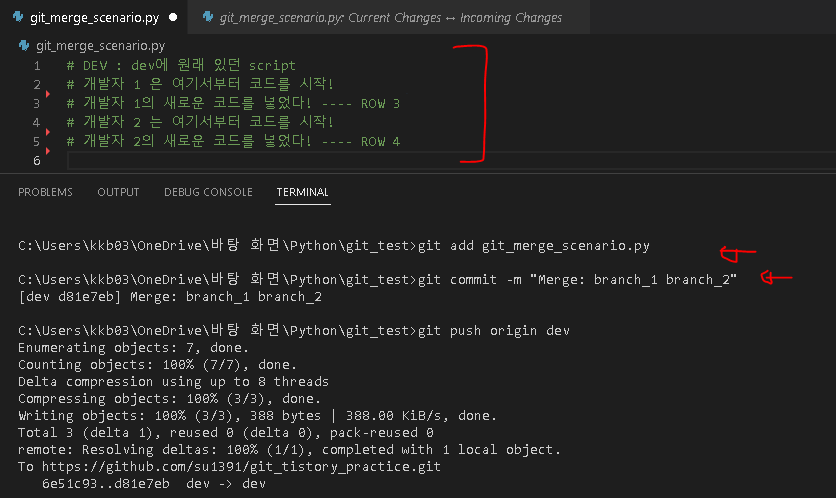The width and height of the screenshot is (836, 498).
Task: Click Python file icon on first tab
Action: [x=18, y=17]
